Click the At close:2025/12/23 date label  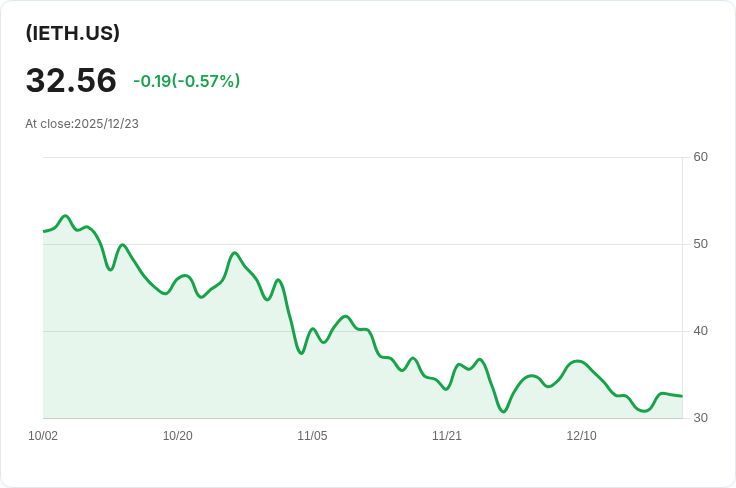tap(82, 124)
